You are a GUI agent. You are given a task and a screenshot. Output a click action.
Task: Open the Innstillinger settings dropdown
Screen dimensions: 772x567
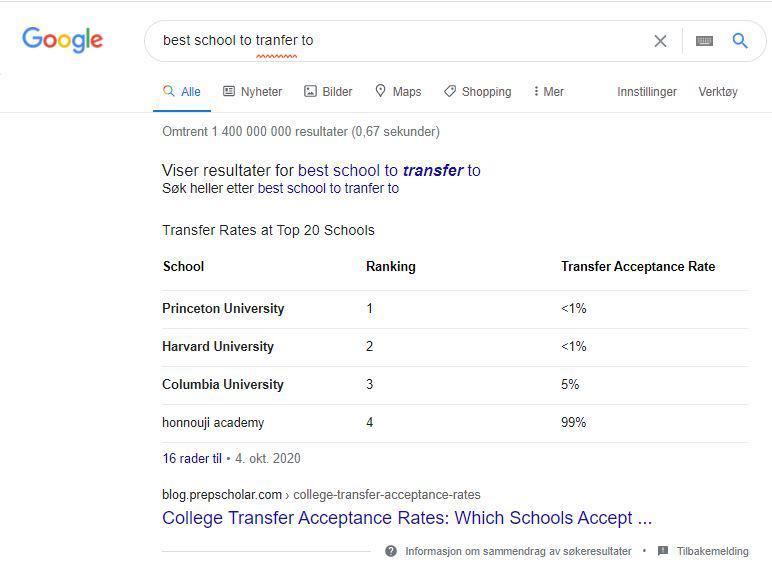(647, 91)
